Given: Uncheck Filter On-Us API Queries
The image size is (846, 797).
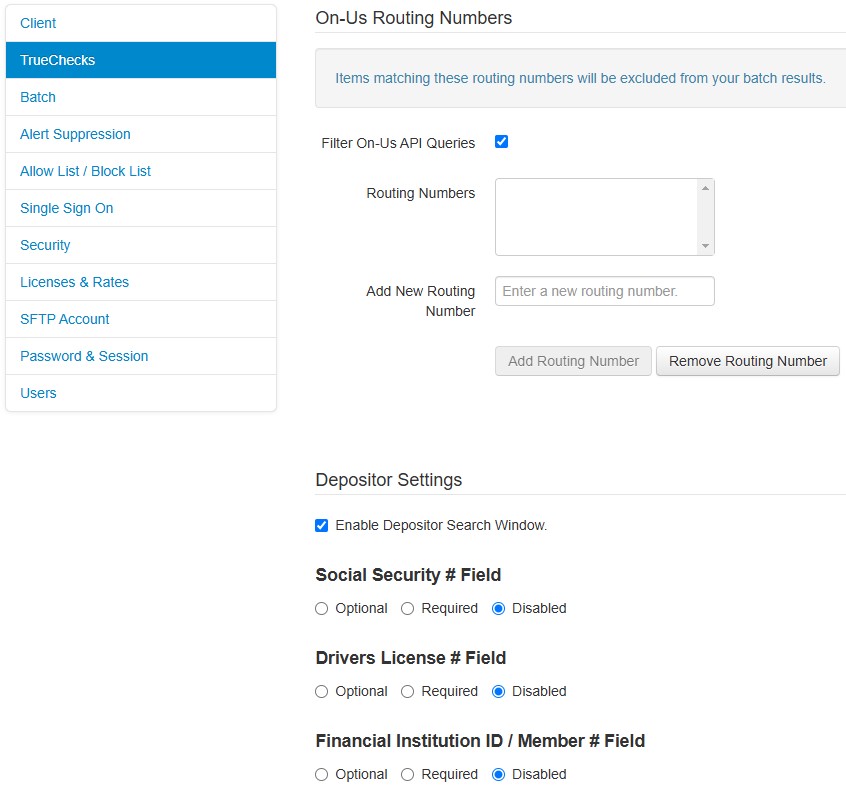Looking at the screenshot, I should [x=501, y=141].
